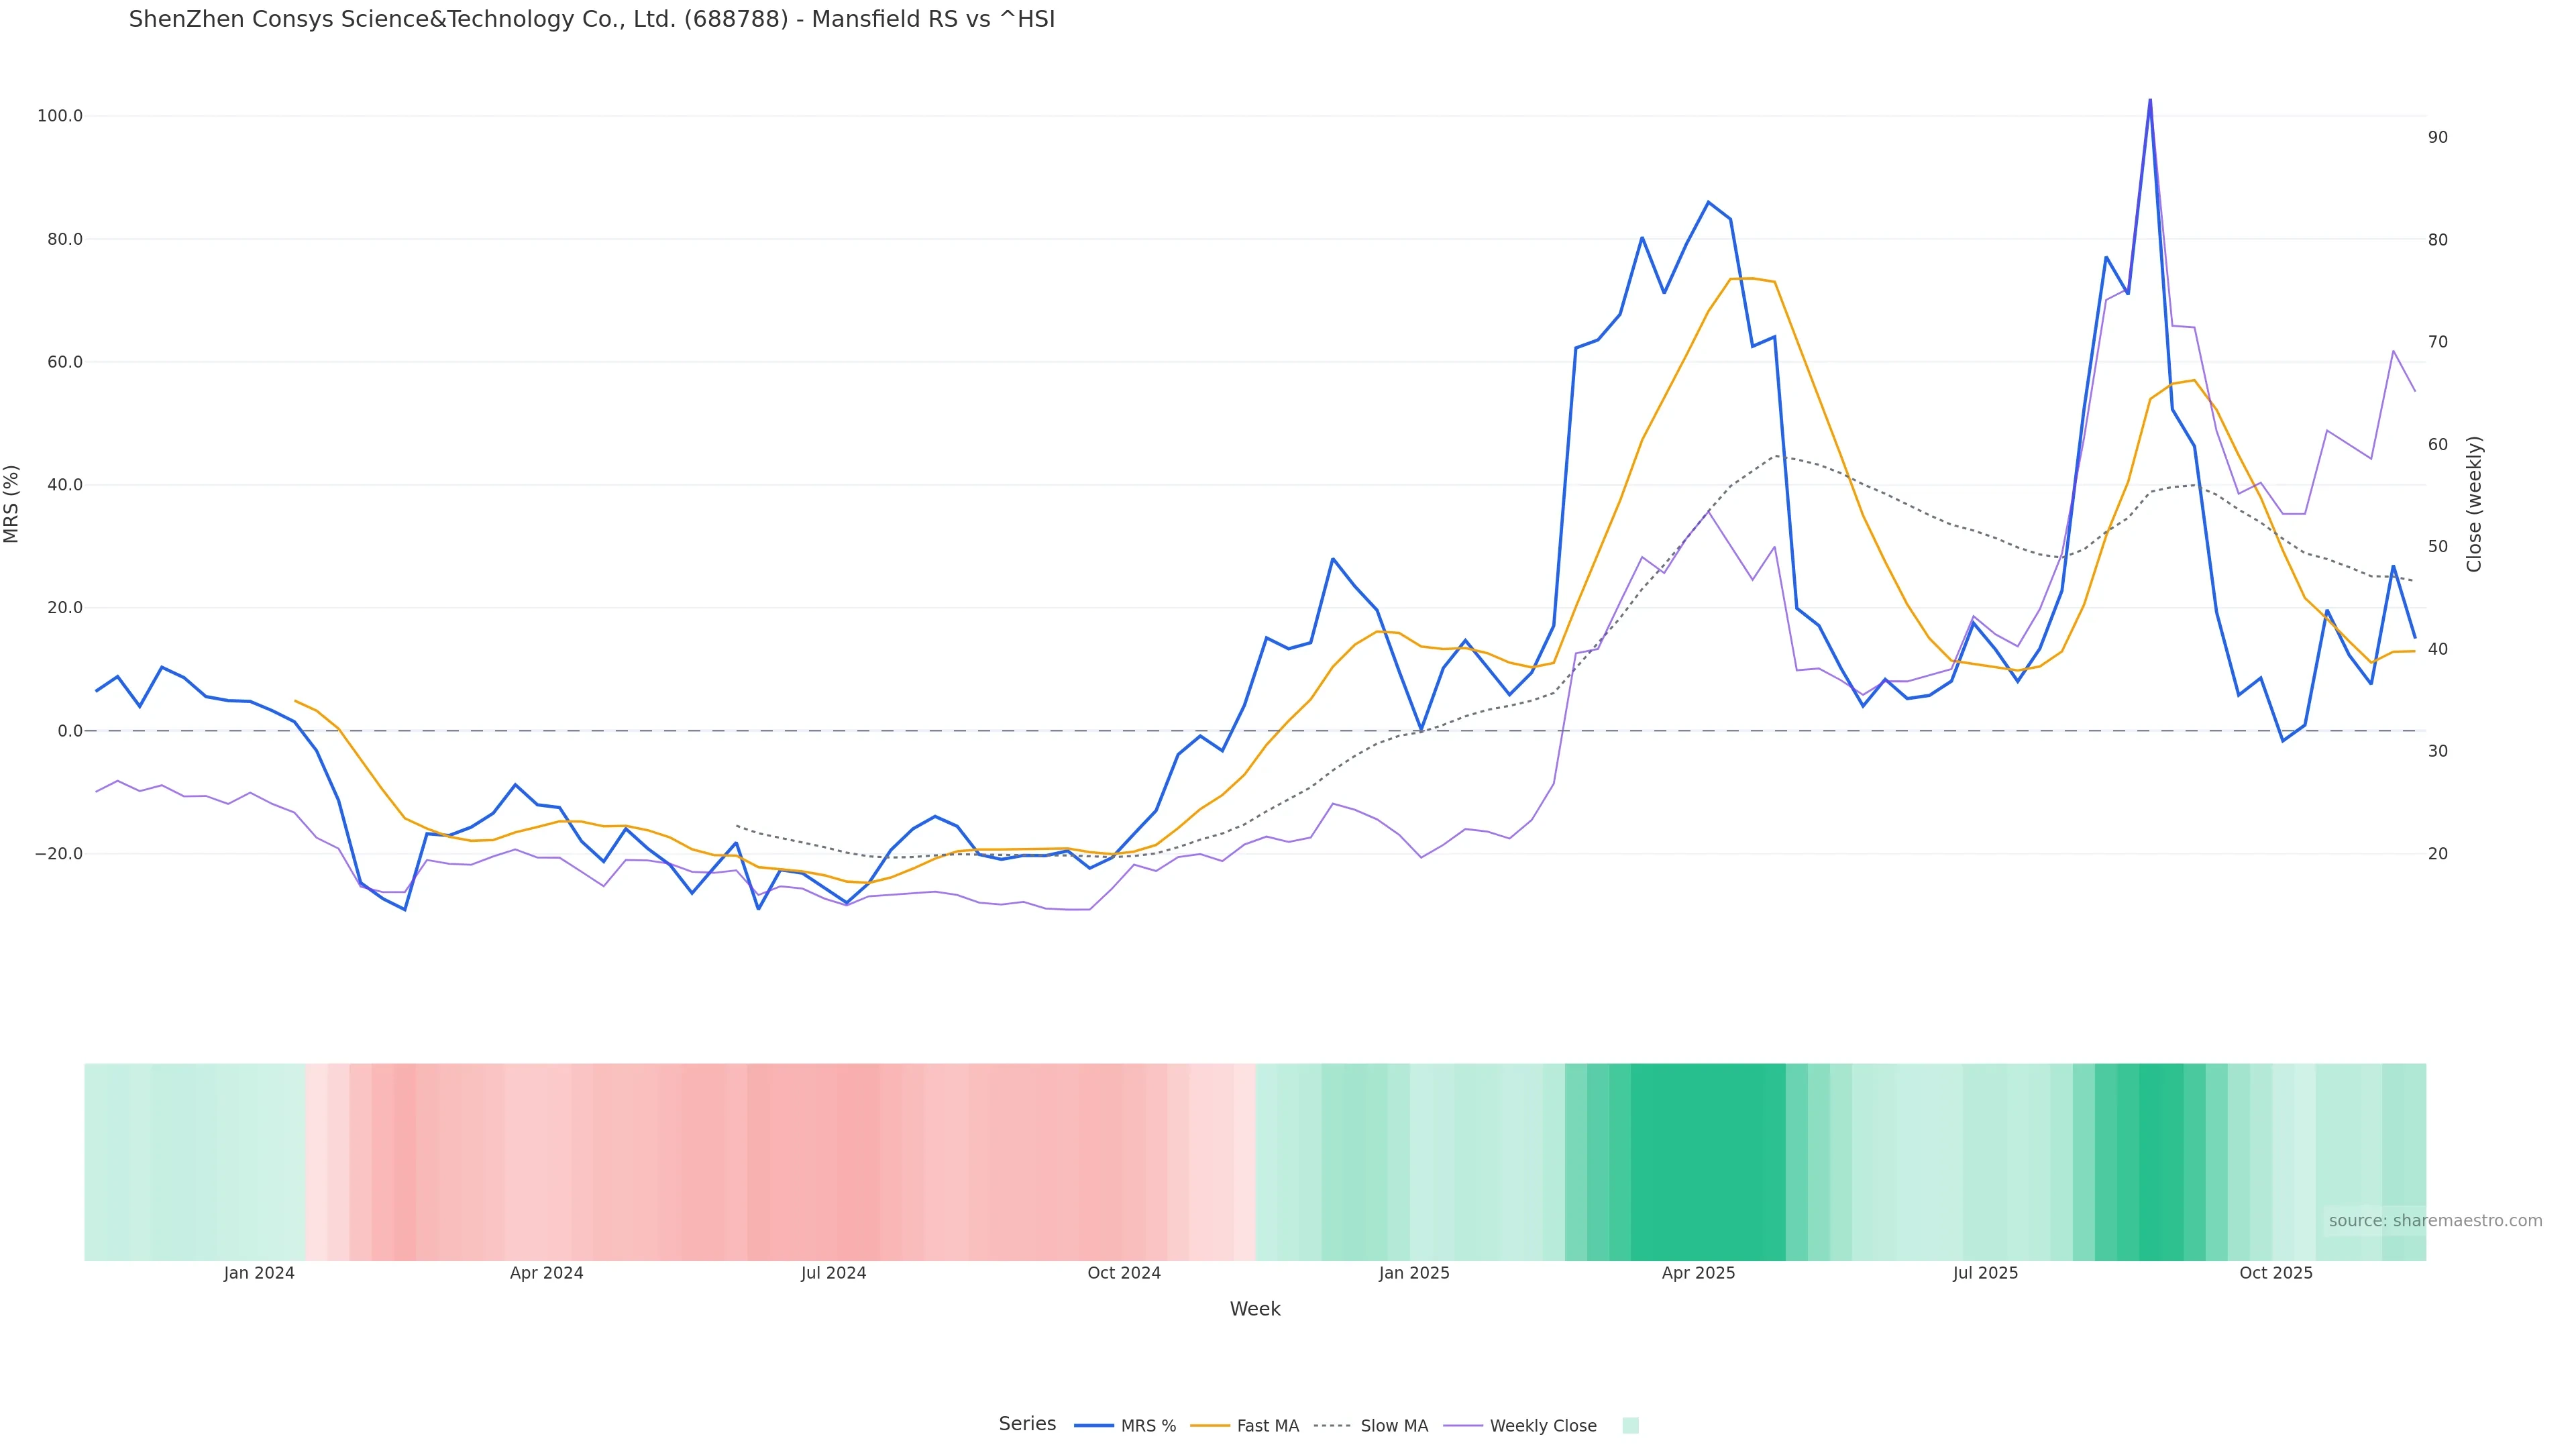Click the Apr 2025 axis label
This screenshot has width=2576, height=1449.
pyautogui.click(x=1698, y=1273)
